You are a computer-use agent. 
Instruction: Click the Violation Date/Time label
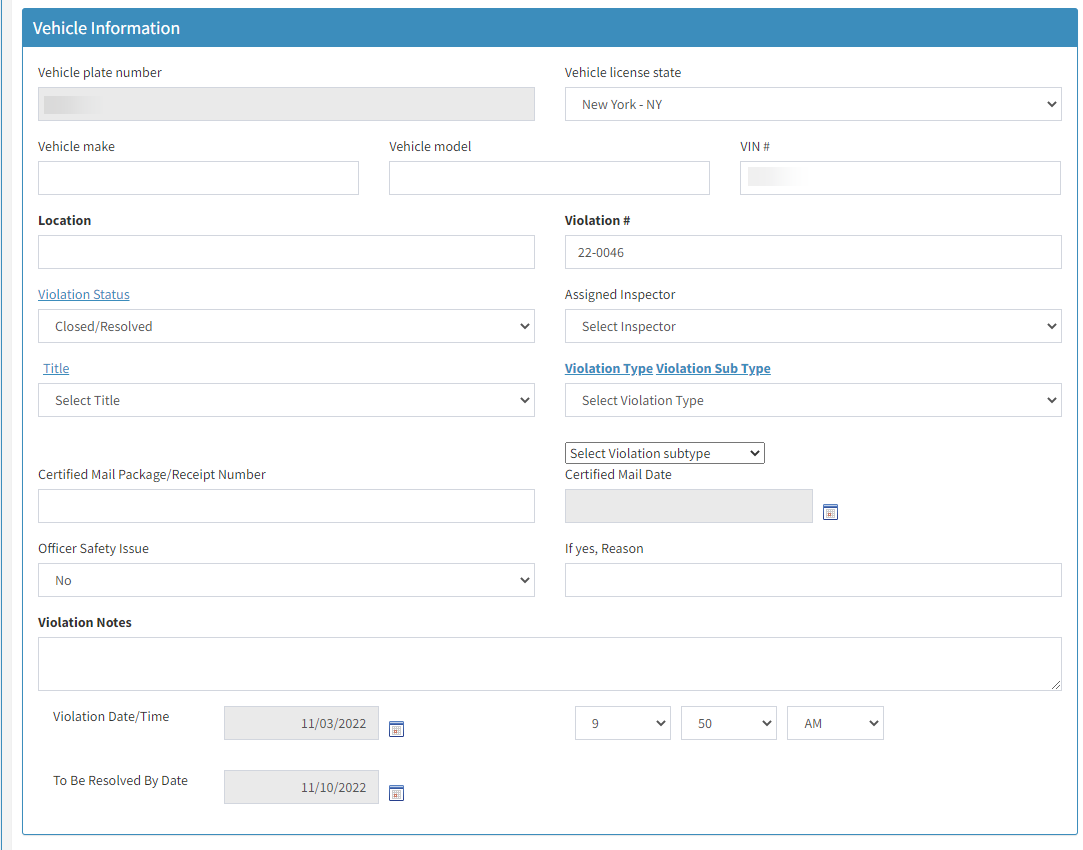(111, 716)
